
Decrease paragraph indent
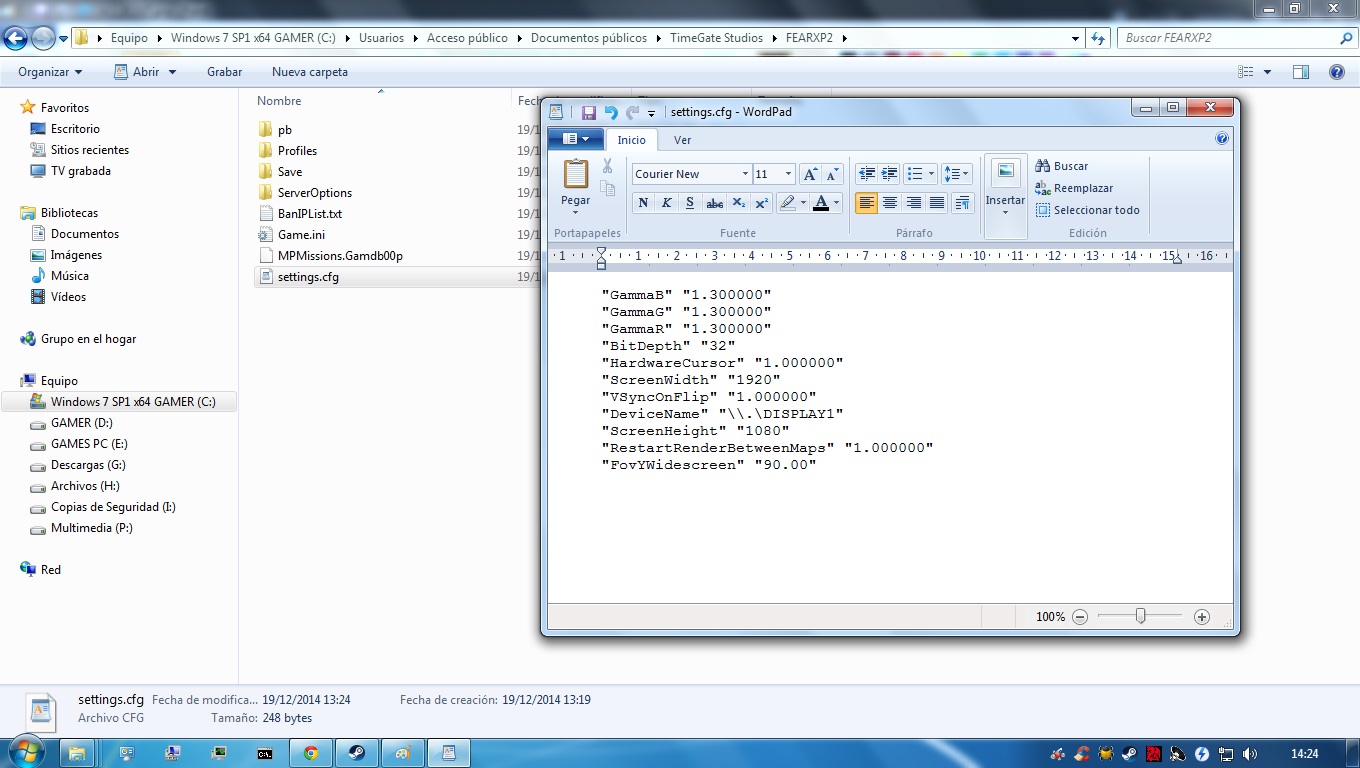(867, 174)
